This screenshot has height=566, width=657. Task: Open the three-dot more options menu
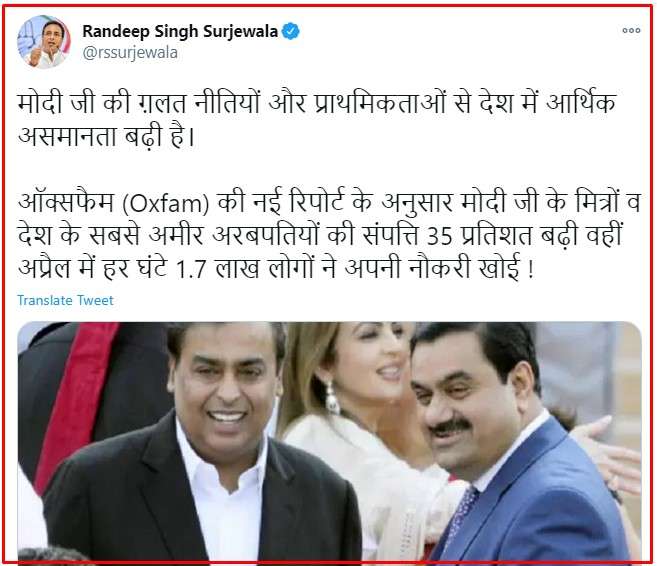[631, 31]
